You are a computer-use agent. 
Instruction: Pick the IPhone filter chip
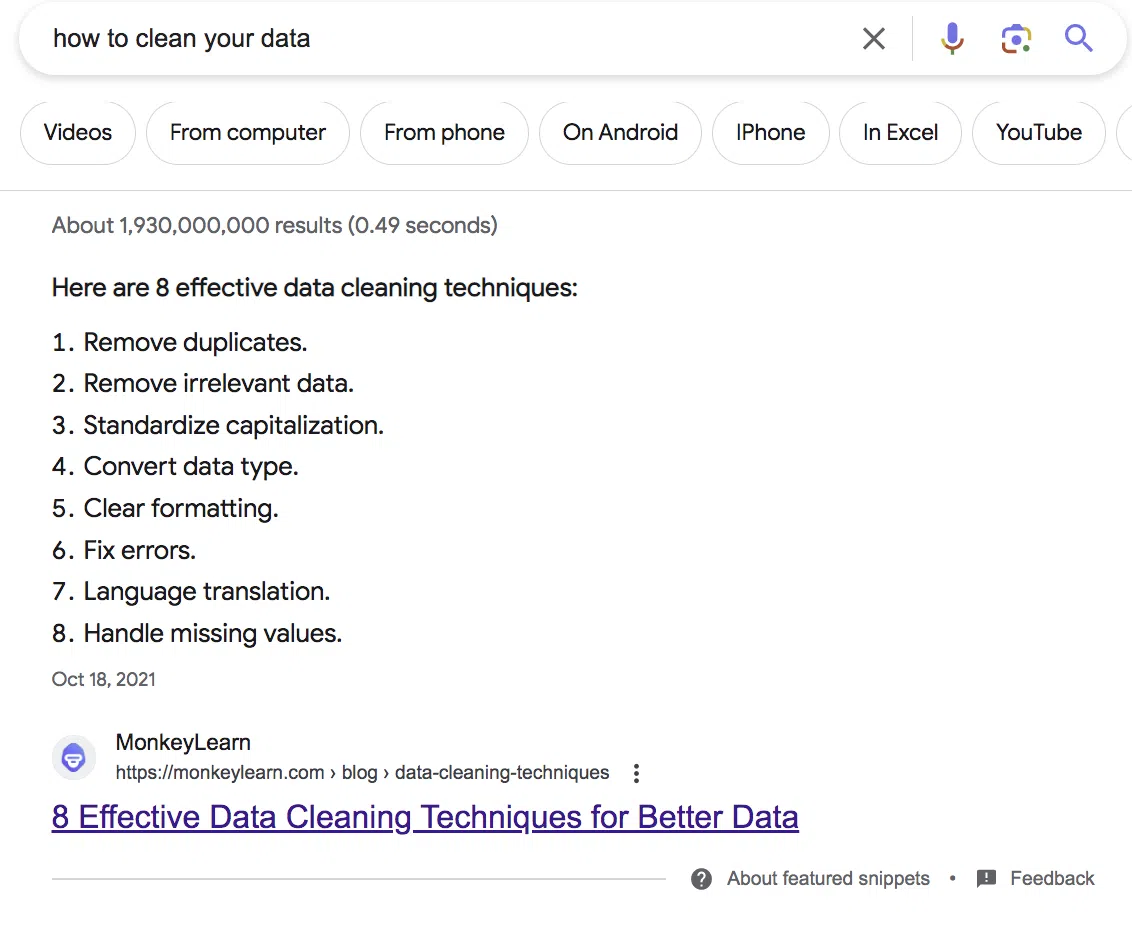(x=770, y=133)
